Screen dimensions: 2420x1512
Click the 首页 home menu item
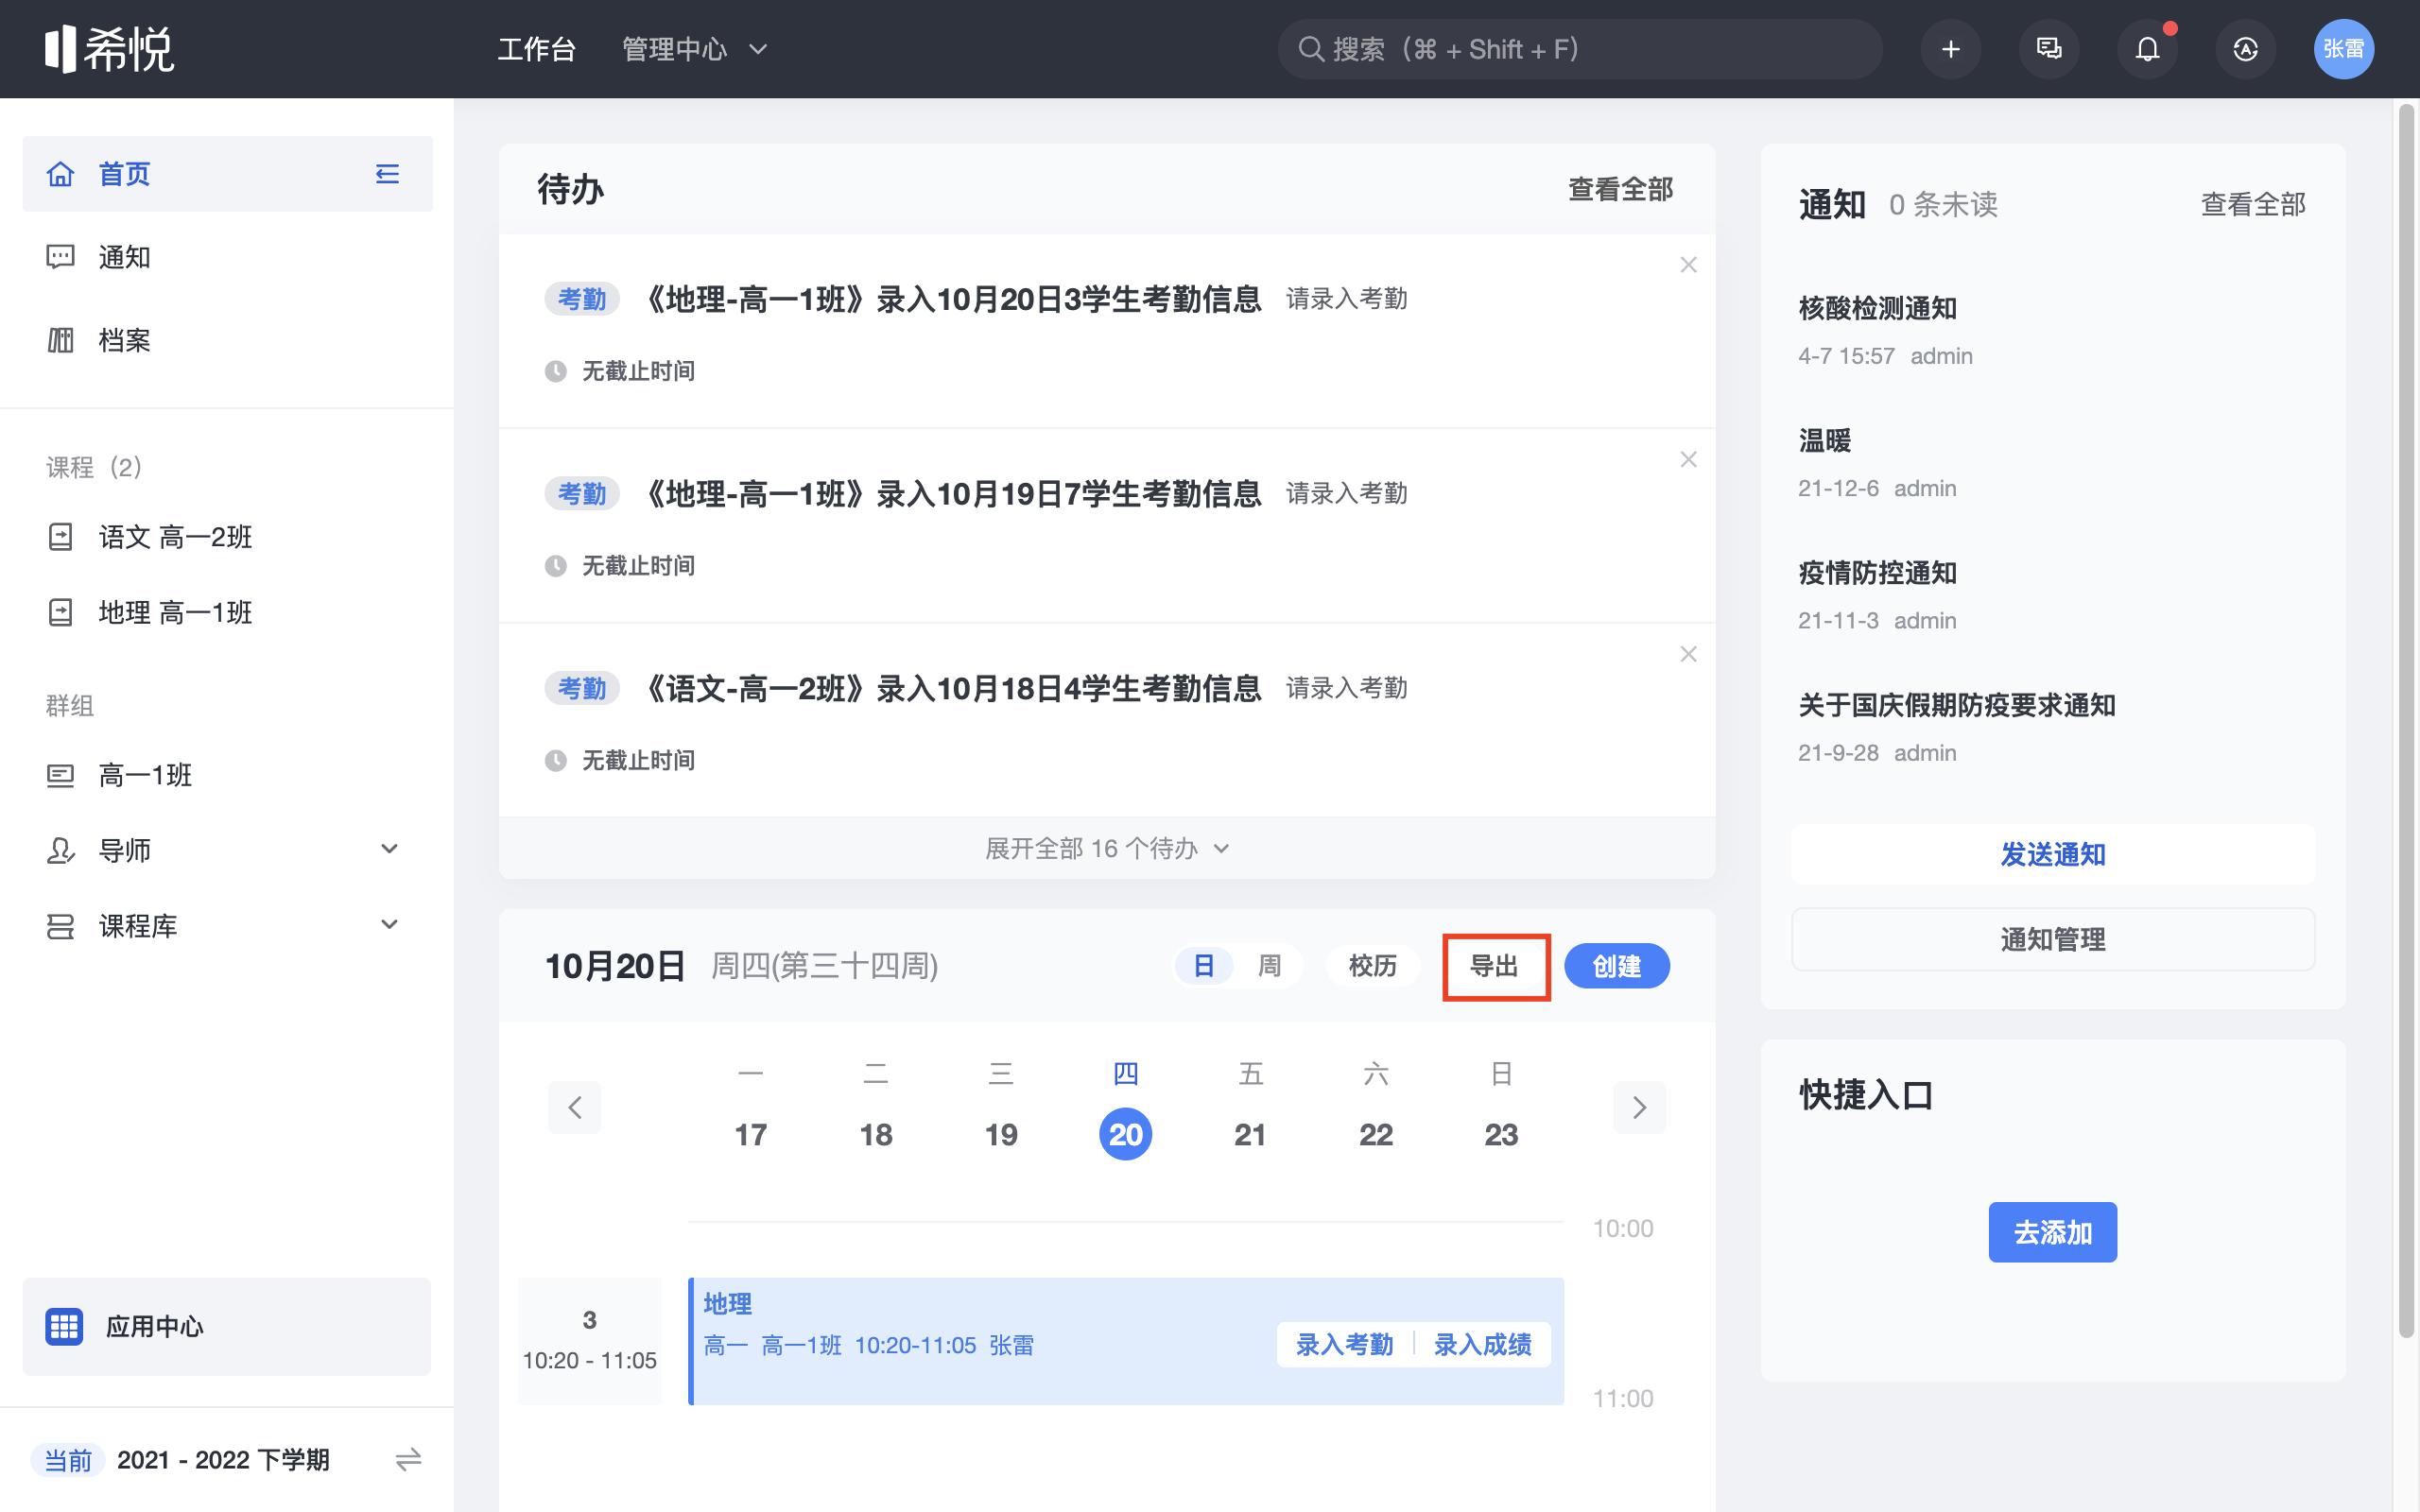pos(228,174)
